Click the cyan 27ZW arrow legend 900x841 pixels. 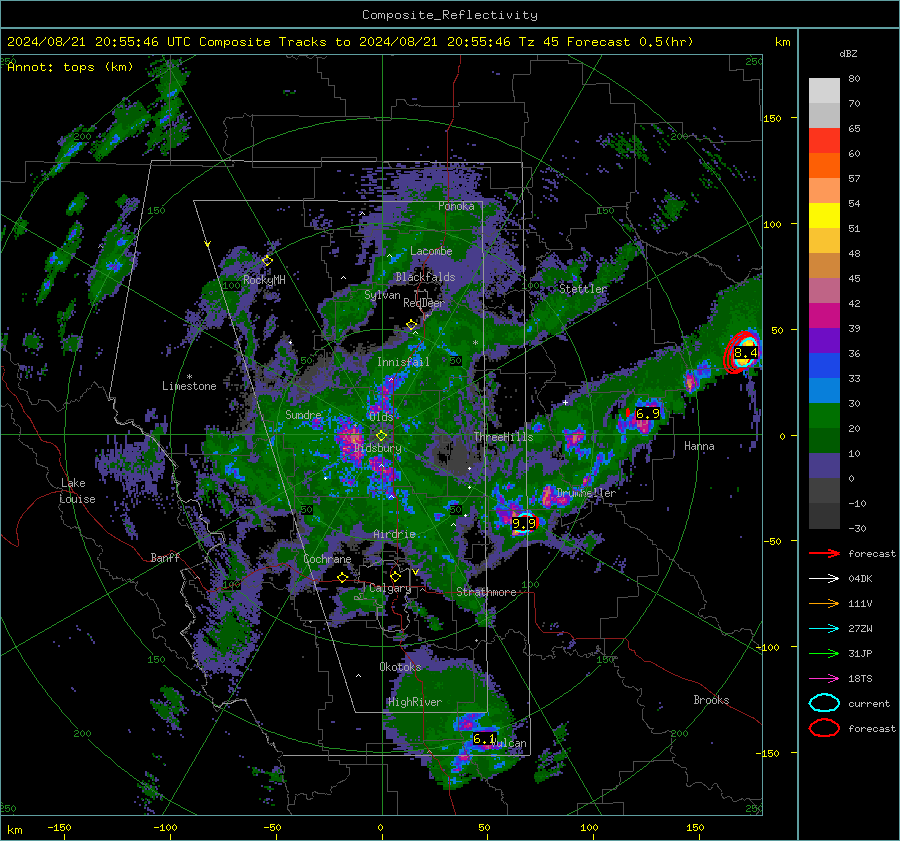point(824,629)
